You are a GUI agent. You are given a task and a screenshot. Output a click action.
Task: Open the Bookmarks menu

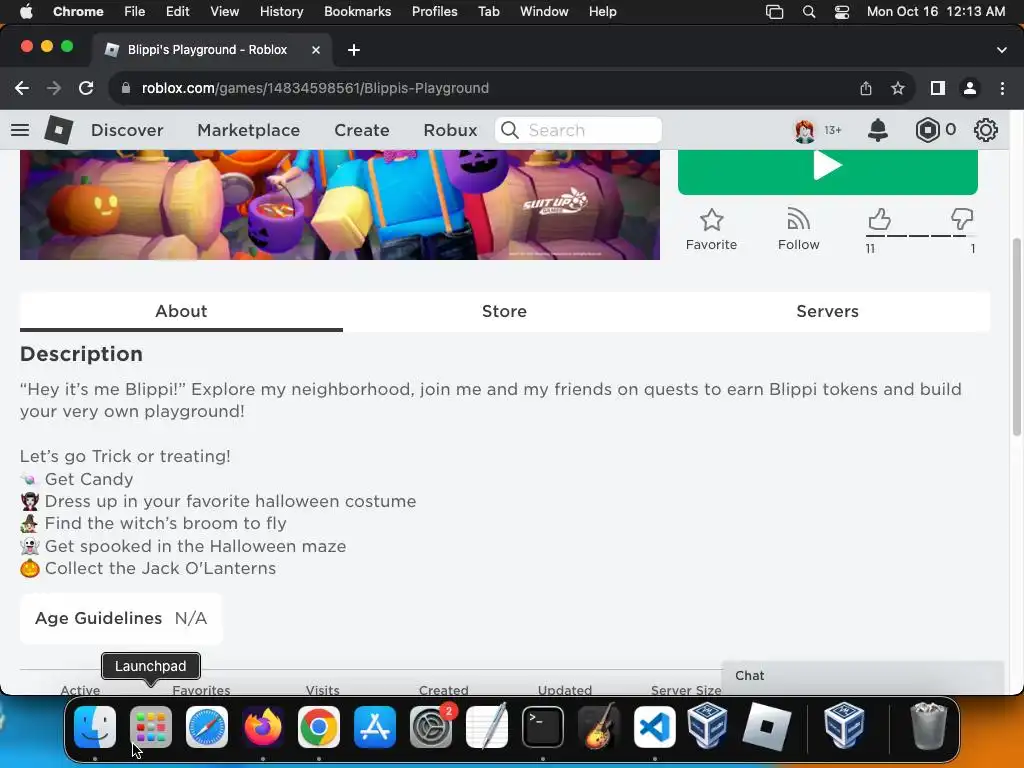(x=357, y=12)
